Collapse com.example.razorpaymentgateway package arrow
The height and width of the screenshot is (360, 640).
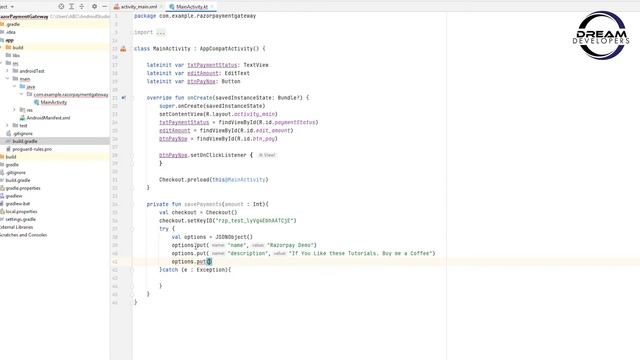click(22, 94)
